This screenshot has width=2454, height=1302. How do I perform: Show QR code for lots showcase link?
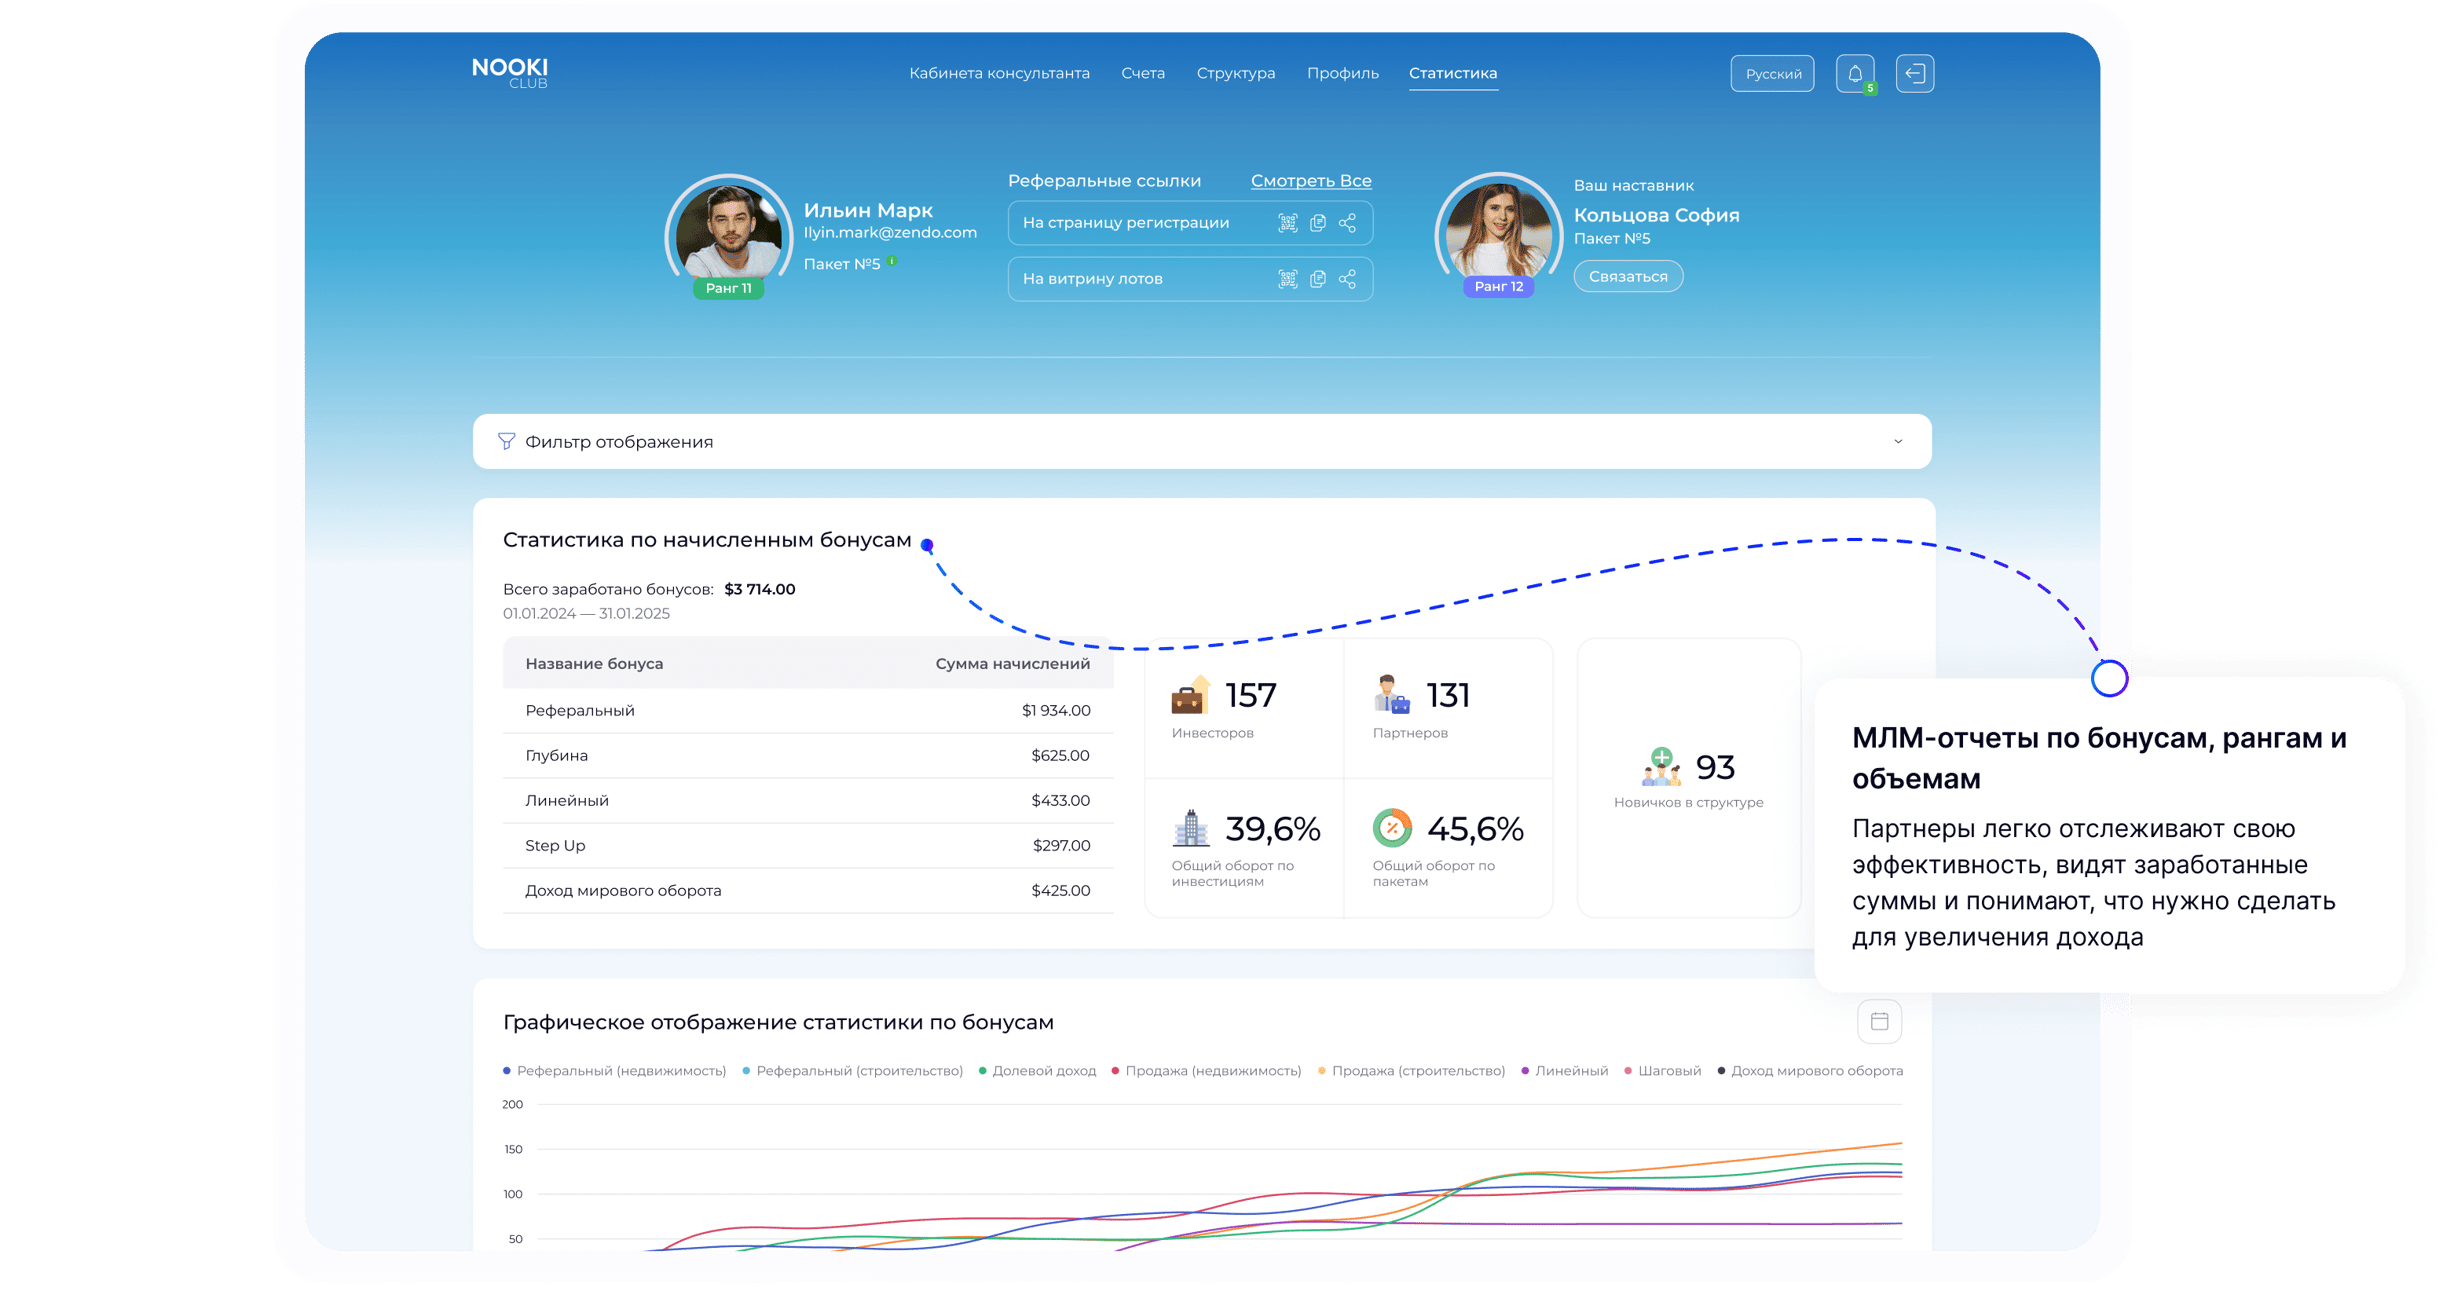point(1287,279)
